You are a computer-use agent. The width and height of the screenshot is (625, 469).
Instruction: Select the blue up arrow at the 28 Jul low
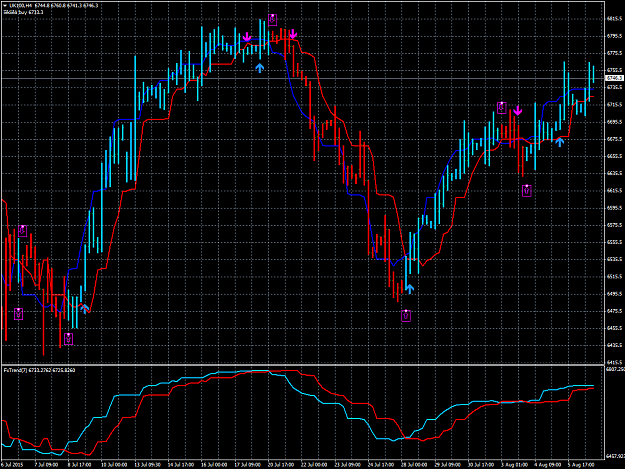click(409, 288)
